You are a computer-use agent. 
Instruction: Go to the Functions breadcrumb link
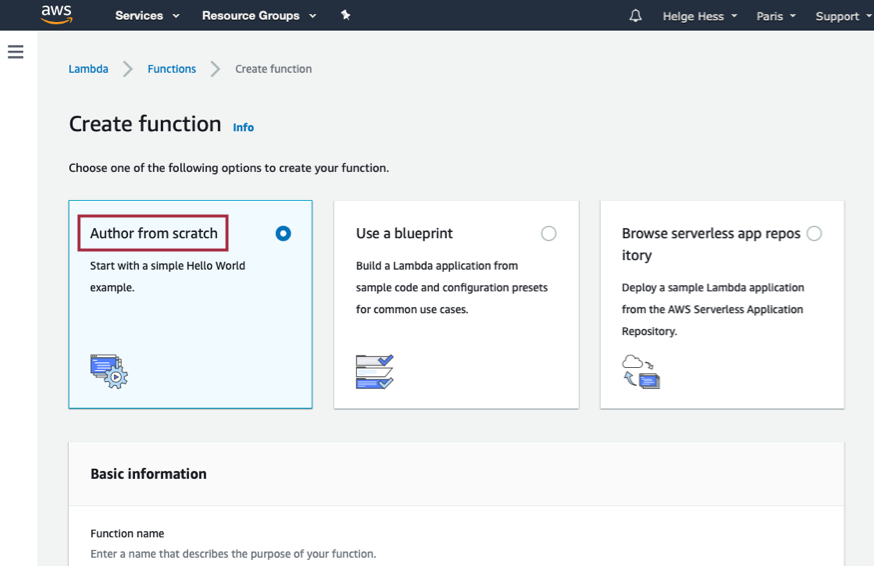coord(172,69)
